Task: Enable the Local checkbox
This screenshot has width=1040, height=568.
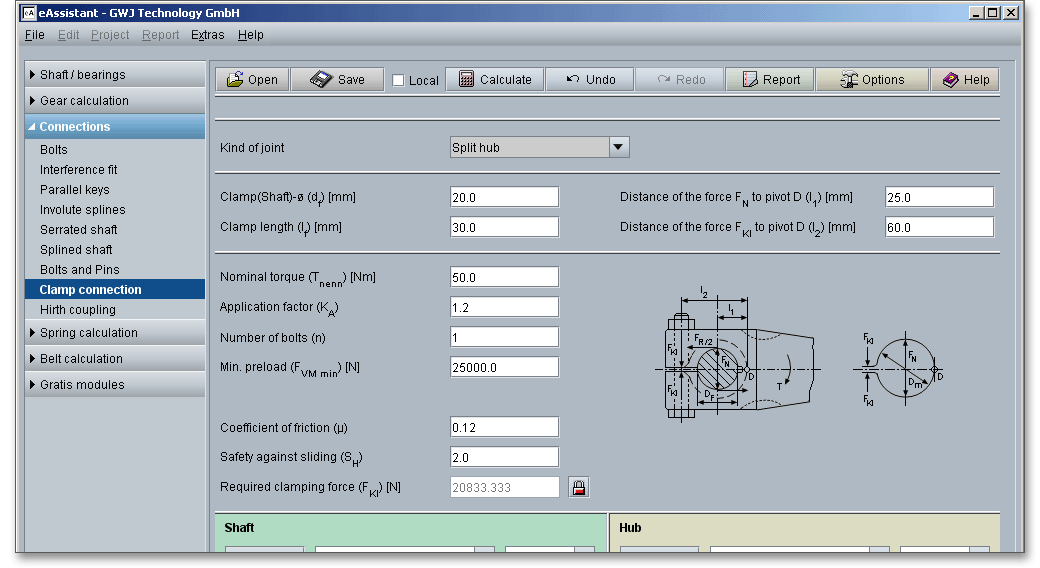Action: (398, 81)
